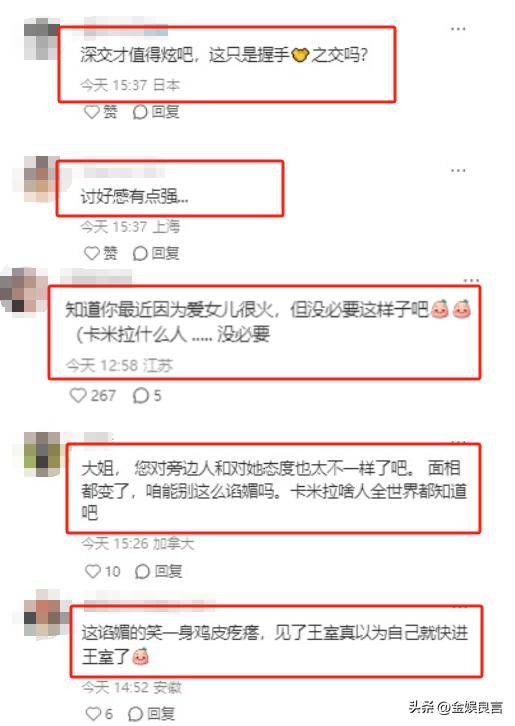
Task: Open options for the 深交才值得炫吧 comment
Action: pyautogui.click(x=458, y=29)
